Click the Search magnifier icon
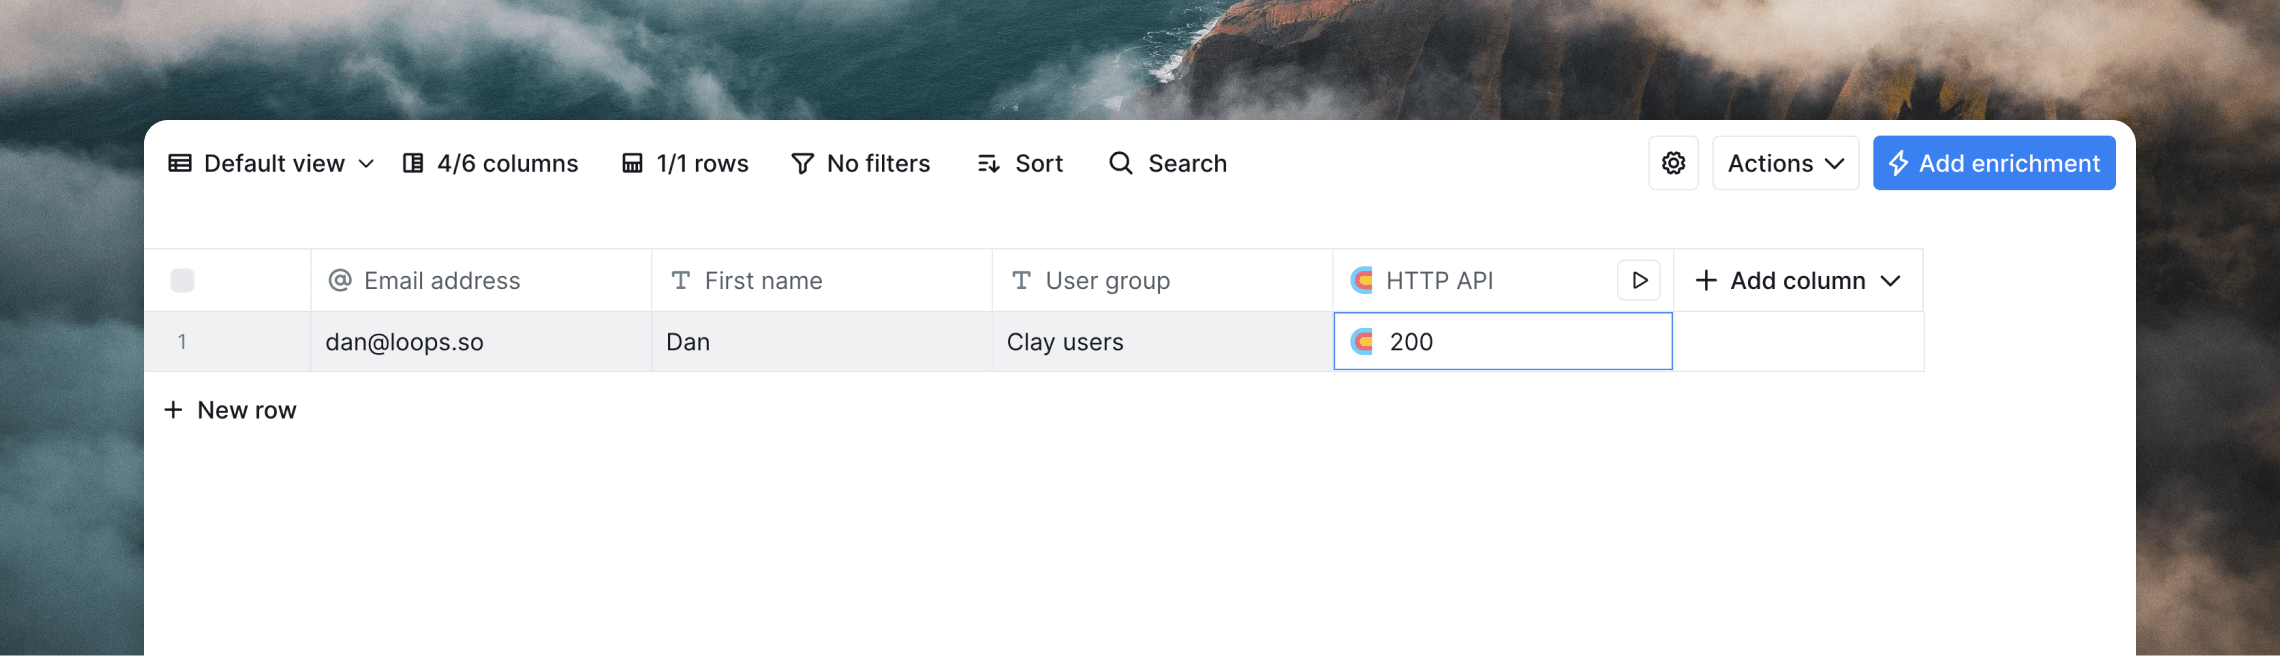This screenshot has width=2280, height=656. 1121,163
